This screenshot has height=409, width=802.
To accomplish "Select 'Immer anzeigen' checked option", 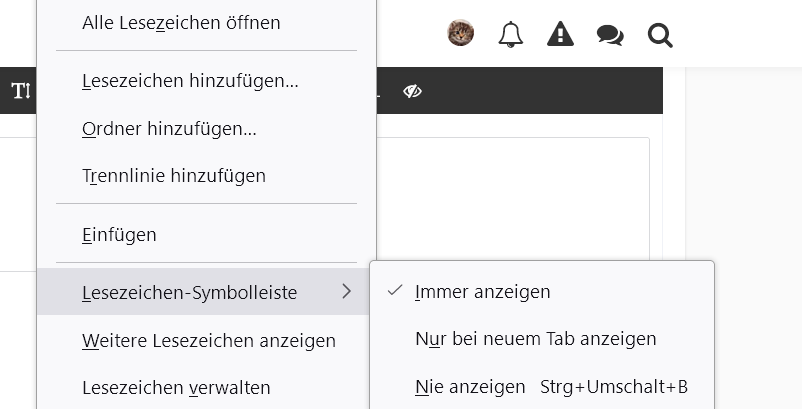I will tap(482, 292).
